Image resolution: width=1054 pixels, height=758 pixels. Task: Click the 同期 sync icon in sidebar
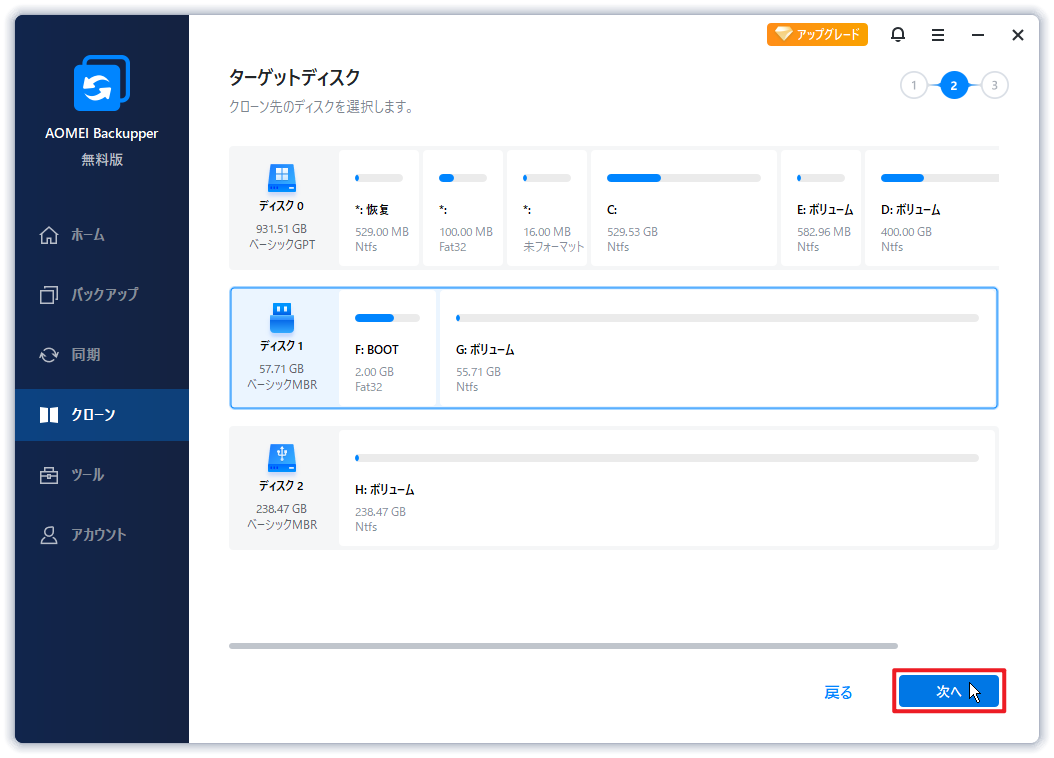pyautogui.click(x=49, y=355)
